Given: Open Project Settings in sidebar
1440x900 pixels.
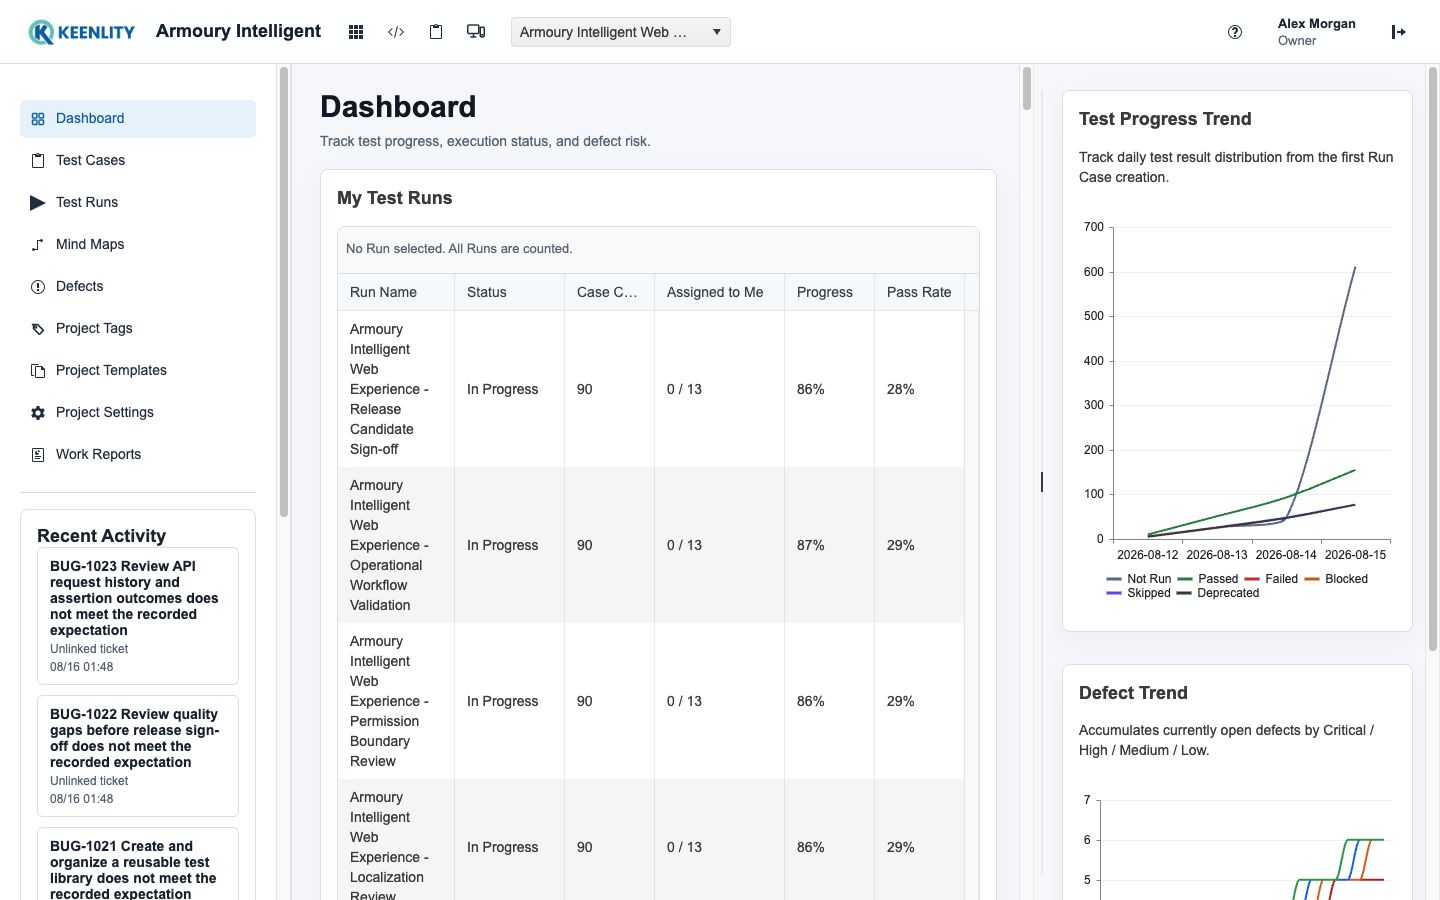Looking at the screenshot, I should [x=138, y=413].
